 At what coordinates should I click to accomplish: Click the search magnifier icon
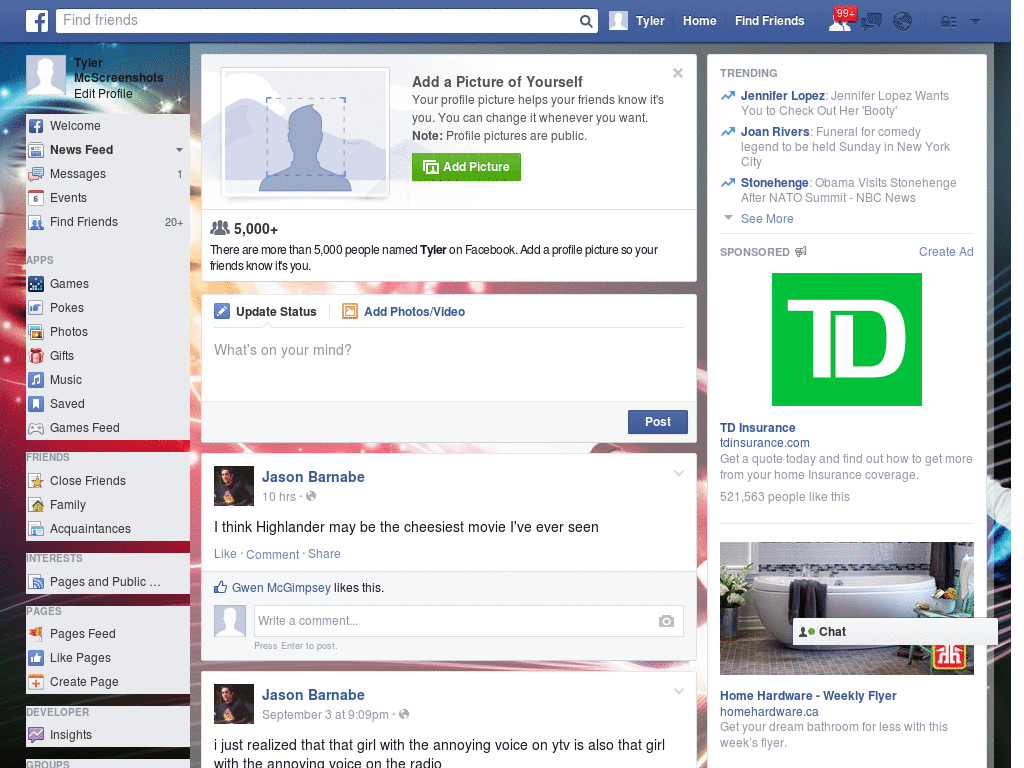[x=586, y=21]
